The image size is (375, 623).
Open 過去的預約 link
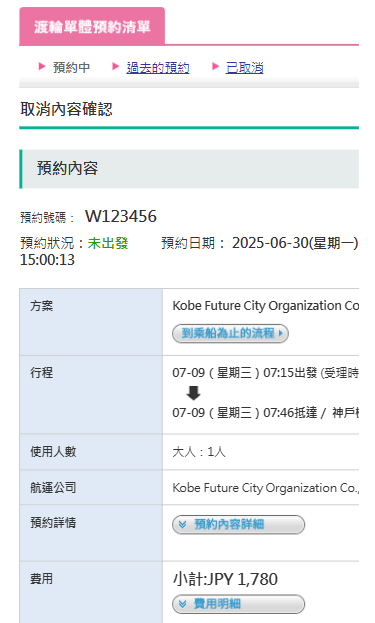[158, 67]
